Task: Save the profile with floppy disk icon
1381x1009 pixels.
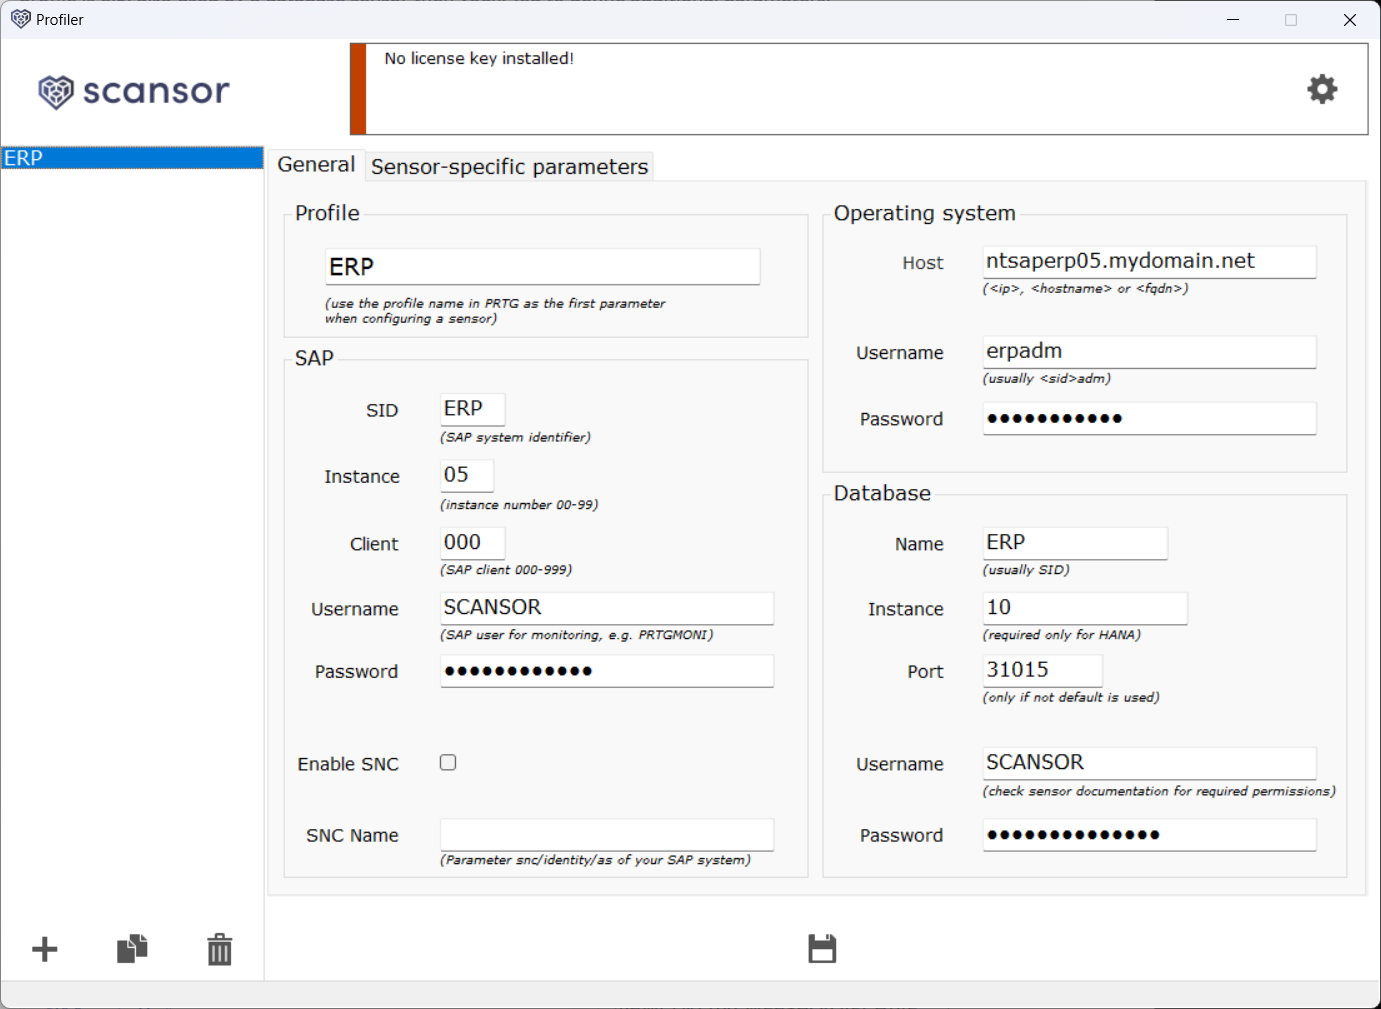Action: pyautogui.click(x=822, y=948)
